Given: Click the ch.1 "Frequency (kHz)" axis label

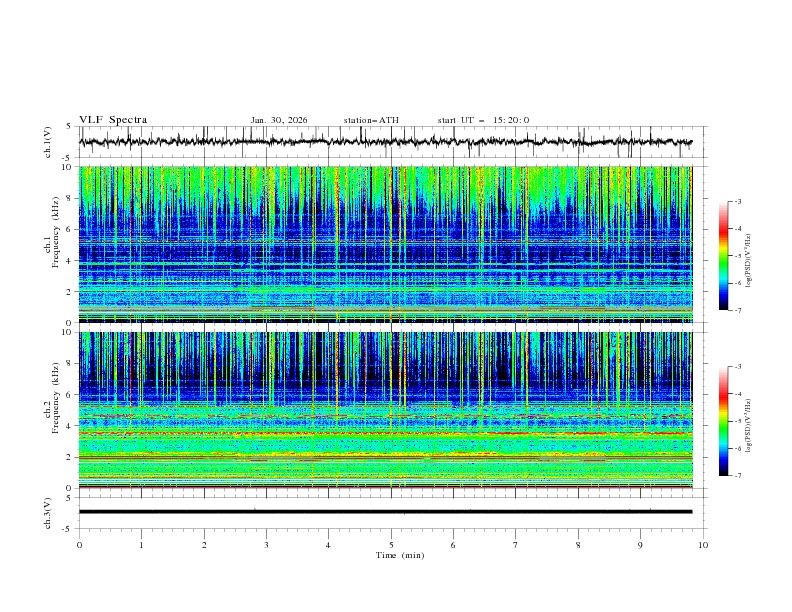Looking at the screenshot, I should (57, 232).
